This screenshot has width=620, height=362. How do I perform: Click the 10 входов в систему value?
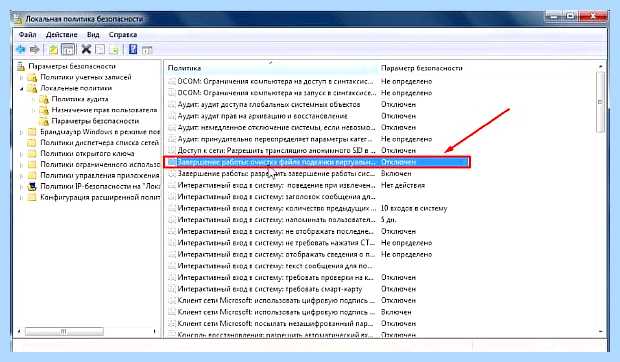pyautogui.click(x=414, y=208)
